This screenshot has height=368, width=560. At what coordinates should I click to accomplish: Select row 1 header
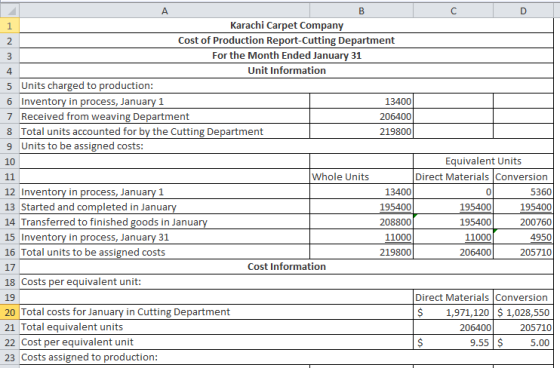click(10, 25)
